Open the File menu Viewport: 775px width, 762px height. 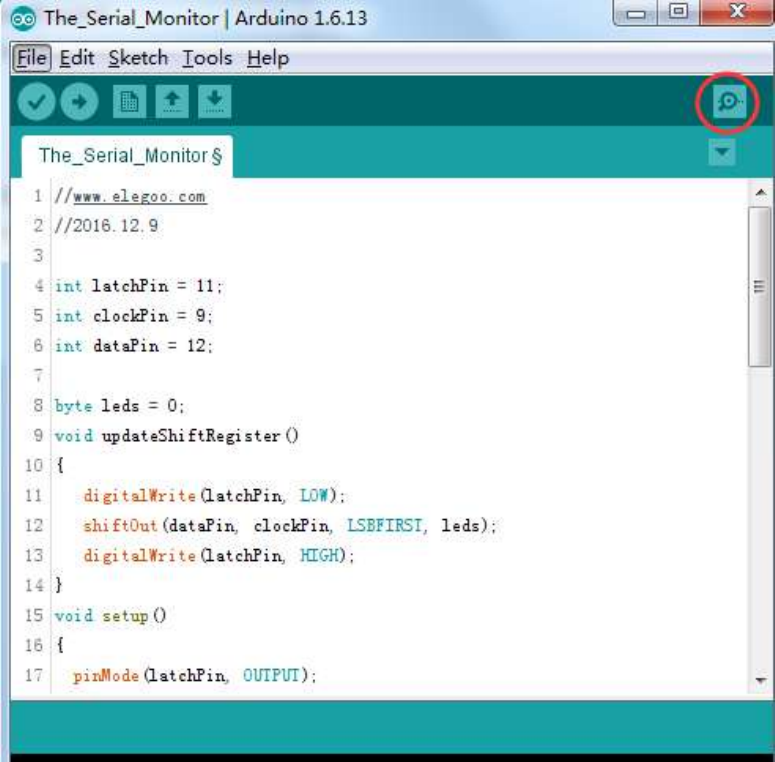[32, 58]
